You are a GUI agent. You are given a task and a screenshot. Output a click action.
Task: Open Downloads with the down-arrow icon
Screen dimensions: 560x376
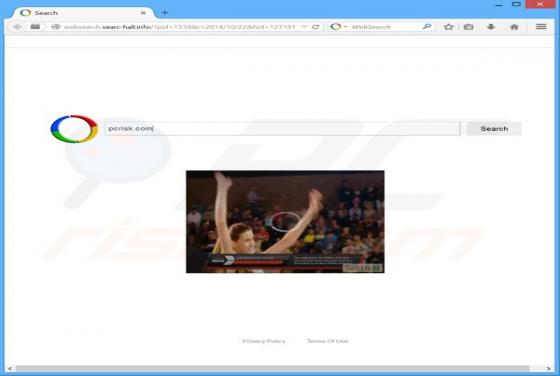pos(491,27)
